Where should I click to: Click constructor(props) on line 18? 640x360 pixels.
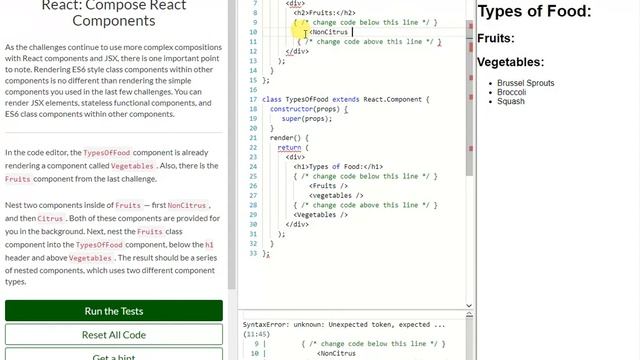coord(304,109)
